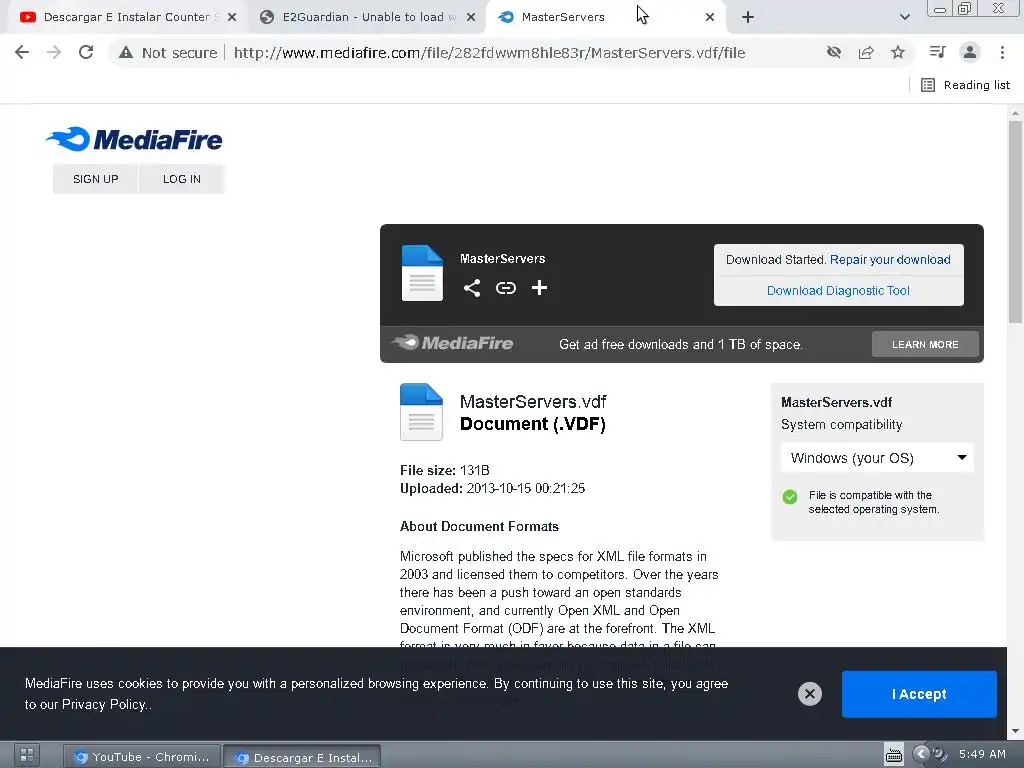Copy link with the chain icon
Screen dimensions: 1024x768
pyautogui.click(x=505, y=288)
